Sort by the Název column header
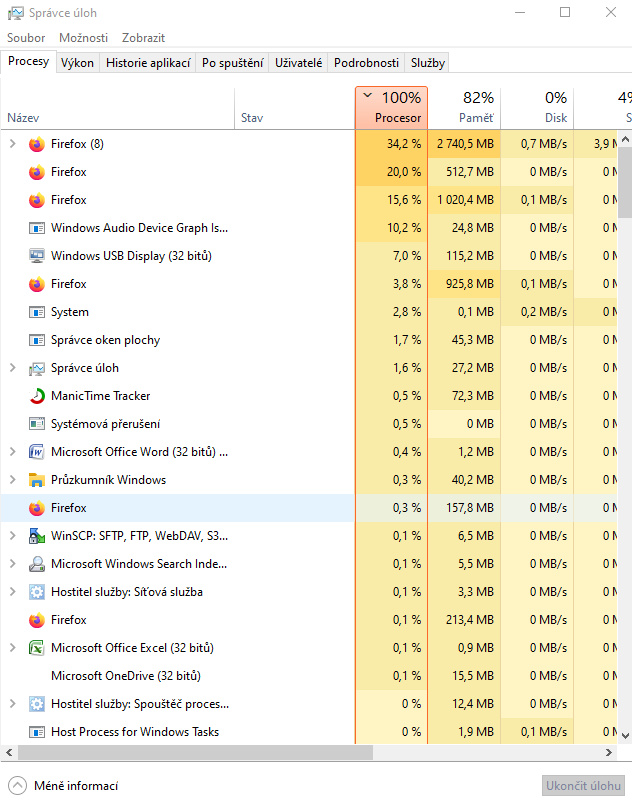This screenshot has height=807, width=632. coord(117,108)
